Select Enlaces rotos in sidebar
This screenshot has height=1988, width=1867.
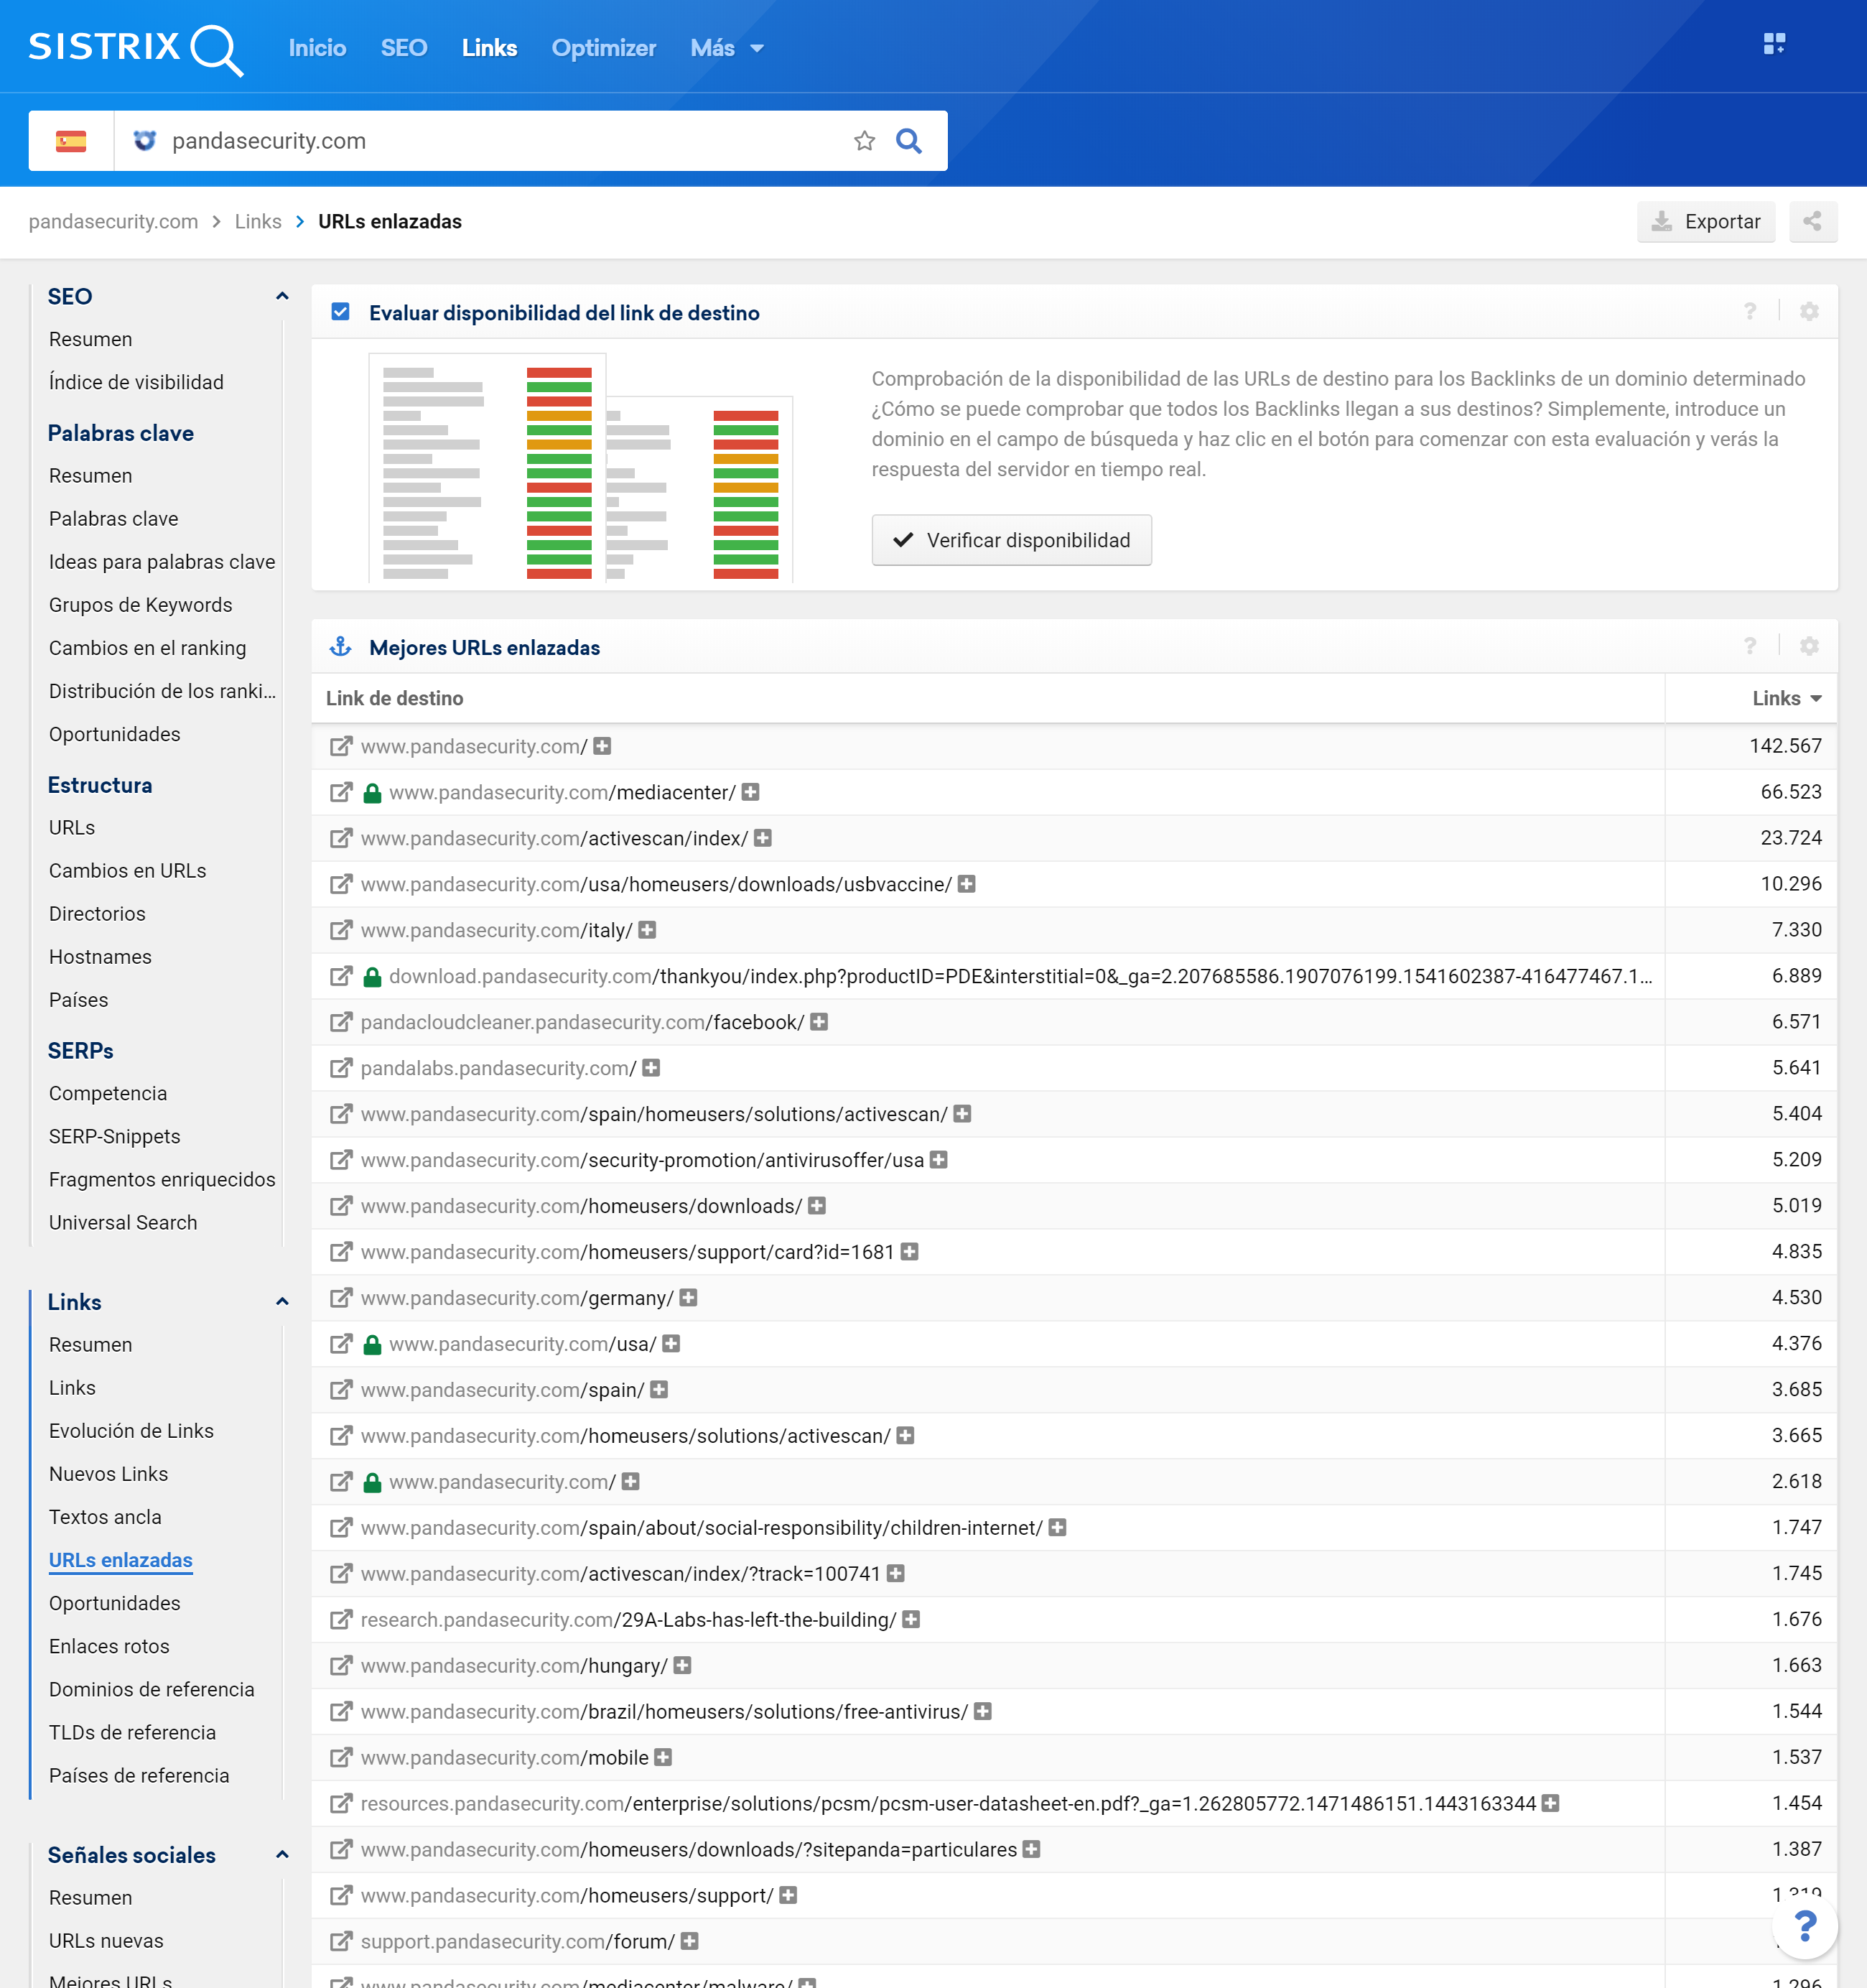point(109,1646)
